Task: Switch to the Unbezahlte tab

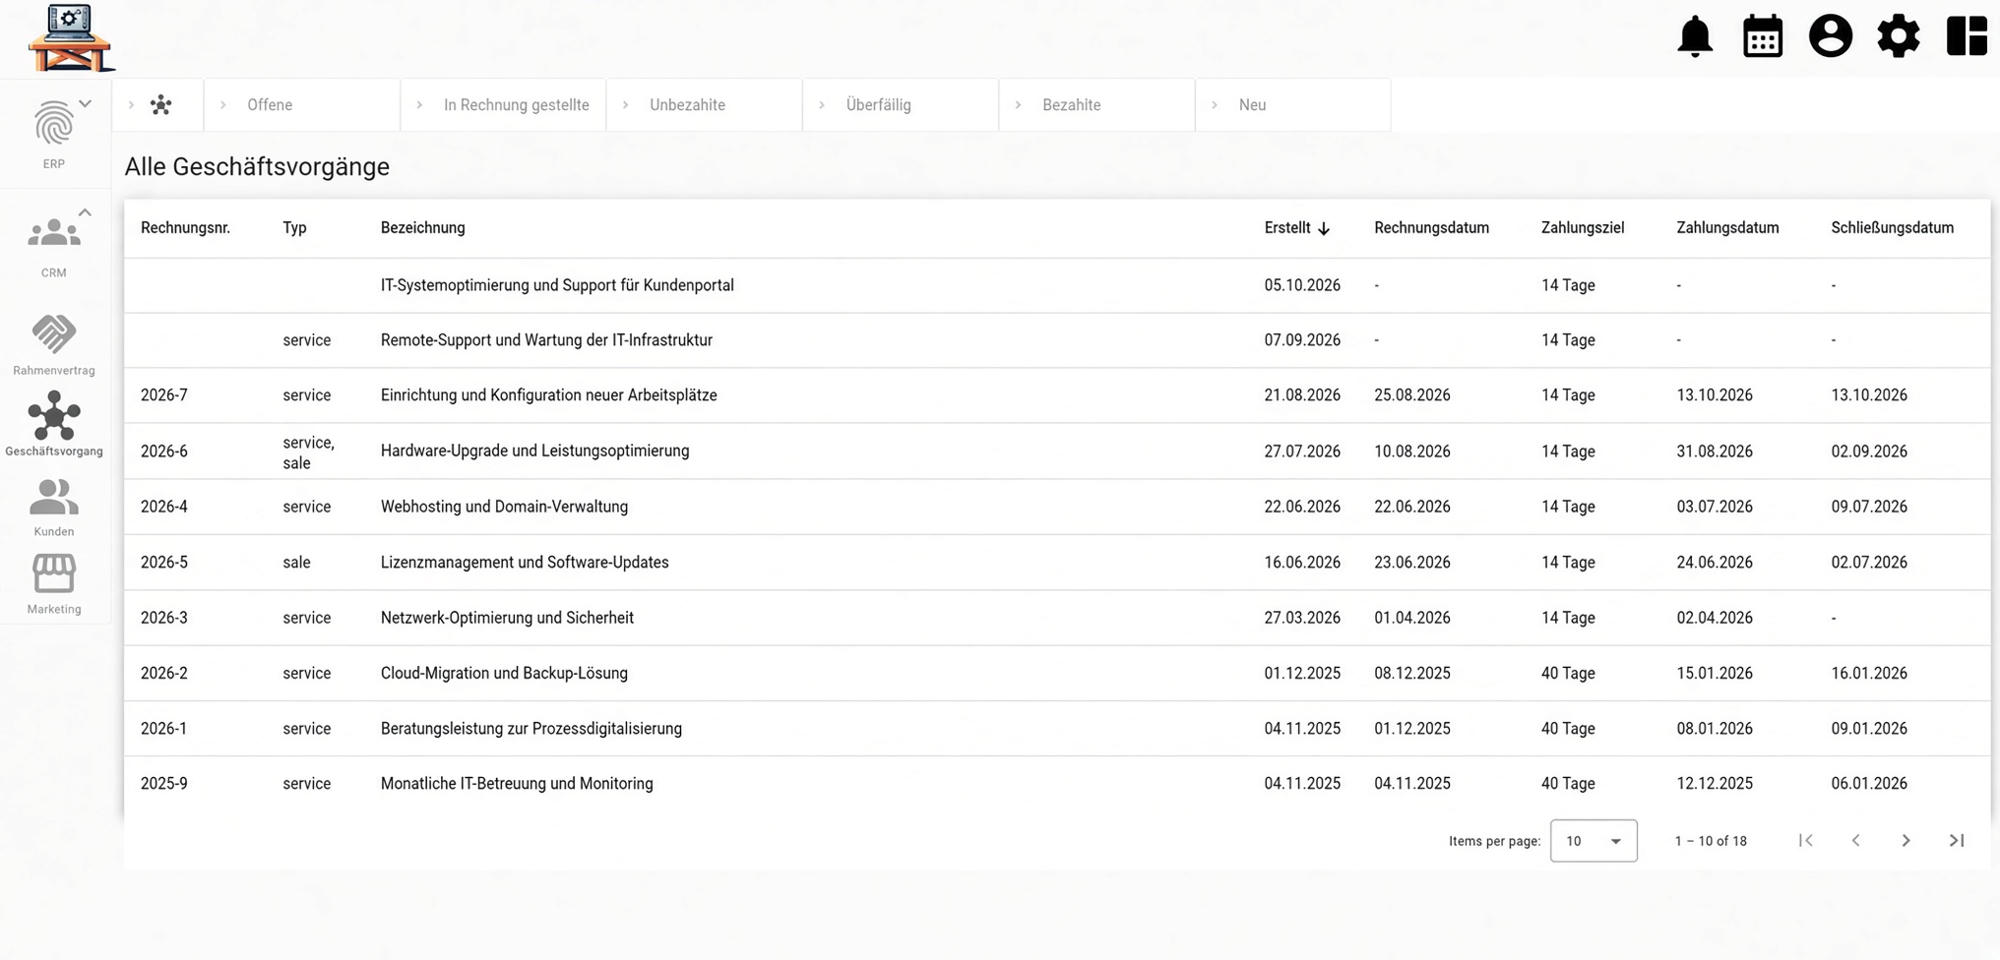Action: tap(704, 105)
